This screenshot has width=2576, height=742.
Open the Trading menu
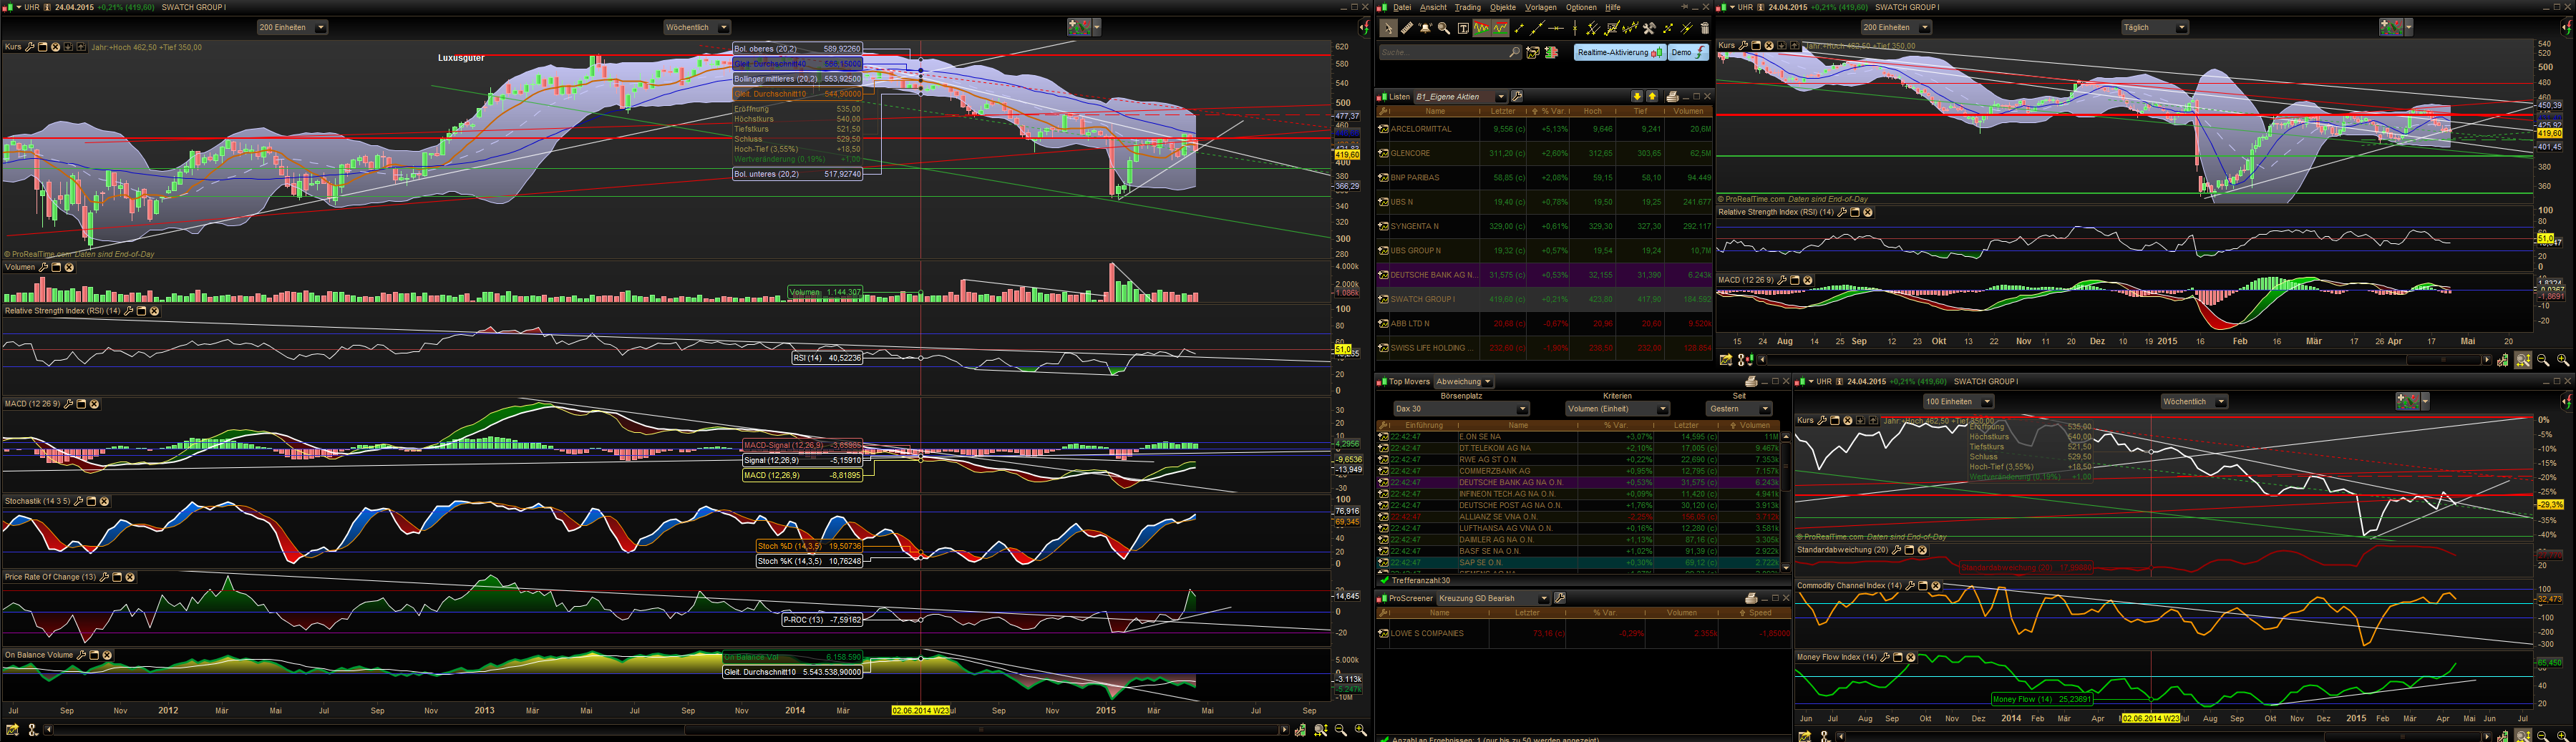(1467, 7)
